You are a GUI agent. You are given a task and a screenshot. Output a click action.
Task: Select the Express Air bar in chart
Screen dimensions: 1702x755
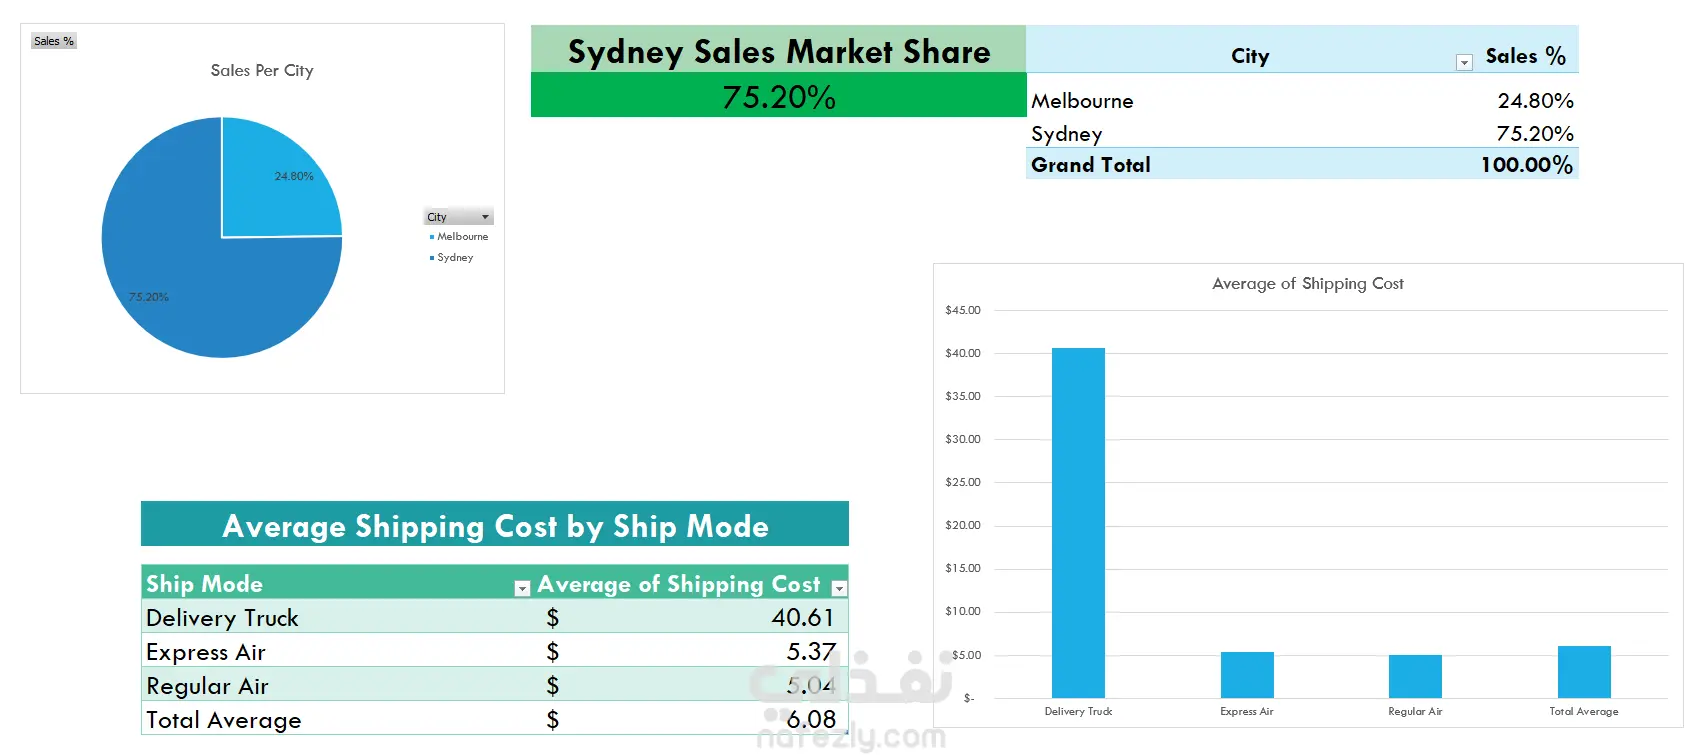click(1247, 675)
